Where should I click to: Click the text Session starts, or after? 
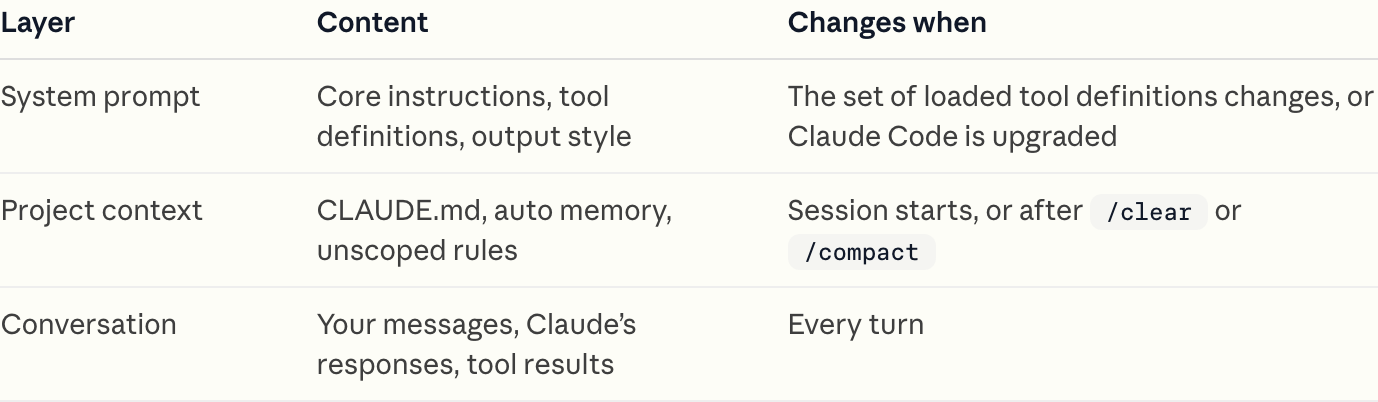pos(935,211)
